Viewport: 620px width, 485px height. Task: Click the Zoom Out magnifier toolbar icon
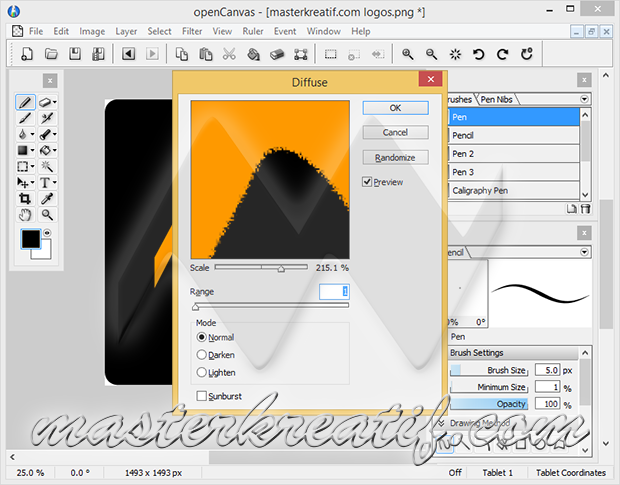pyautogui.click(x=431, y=54)
